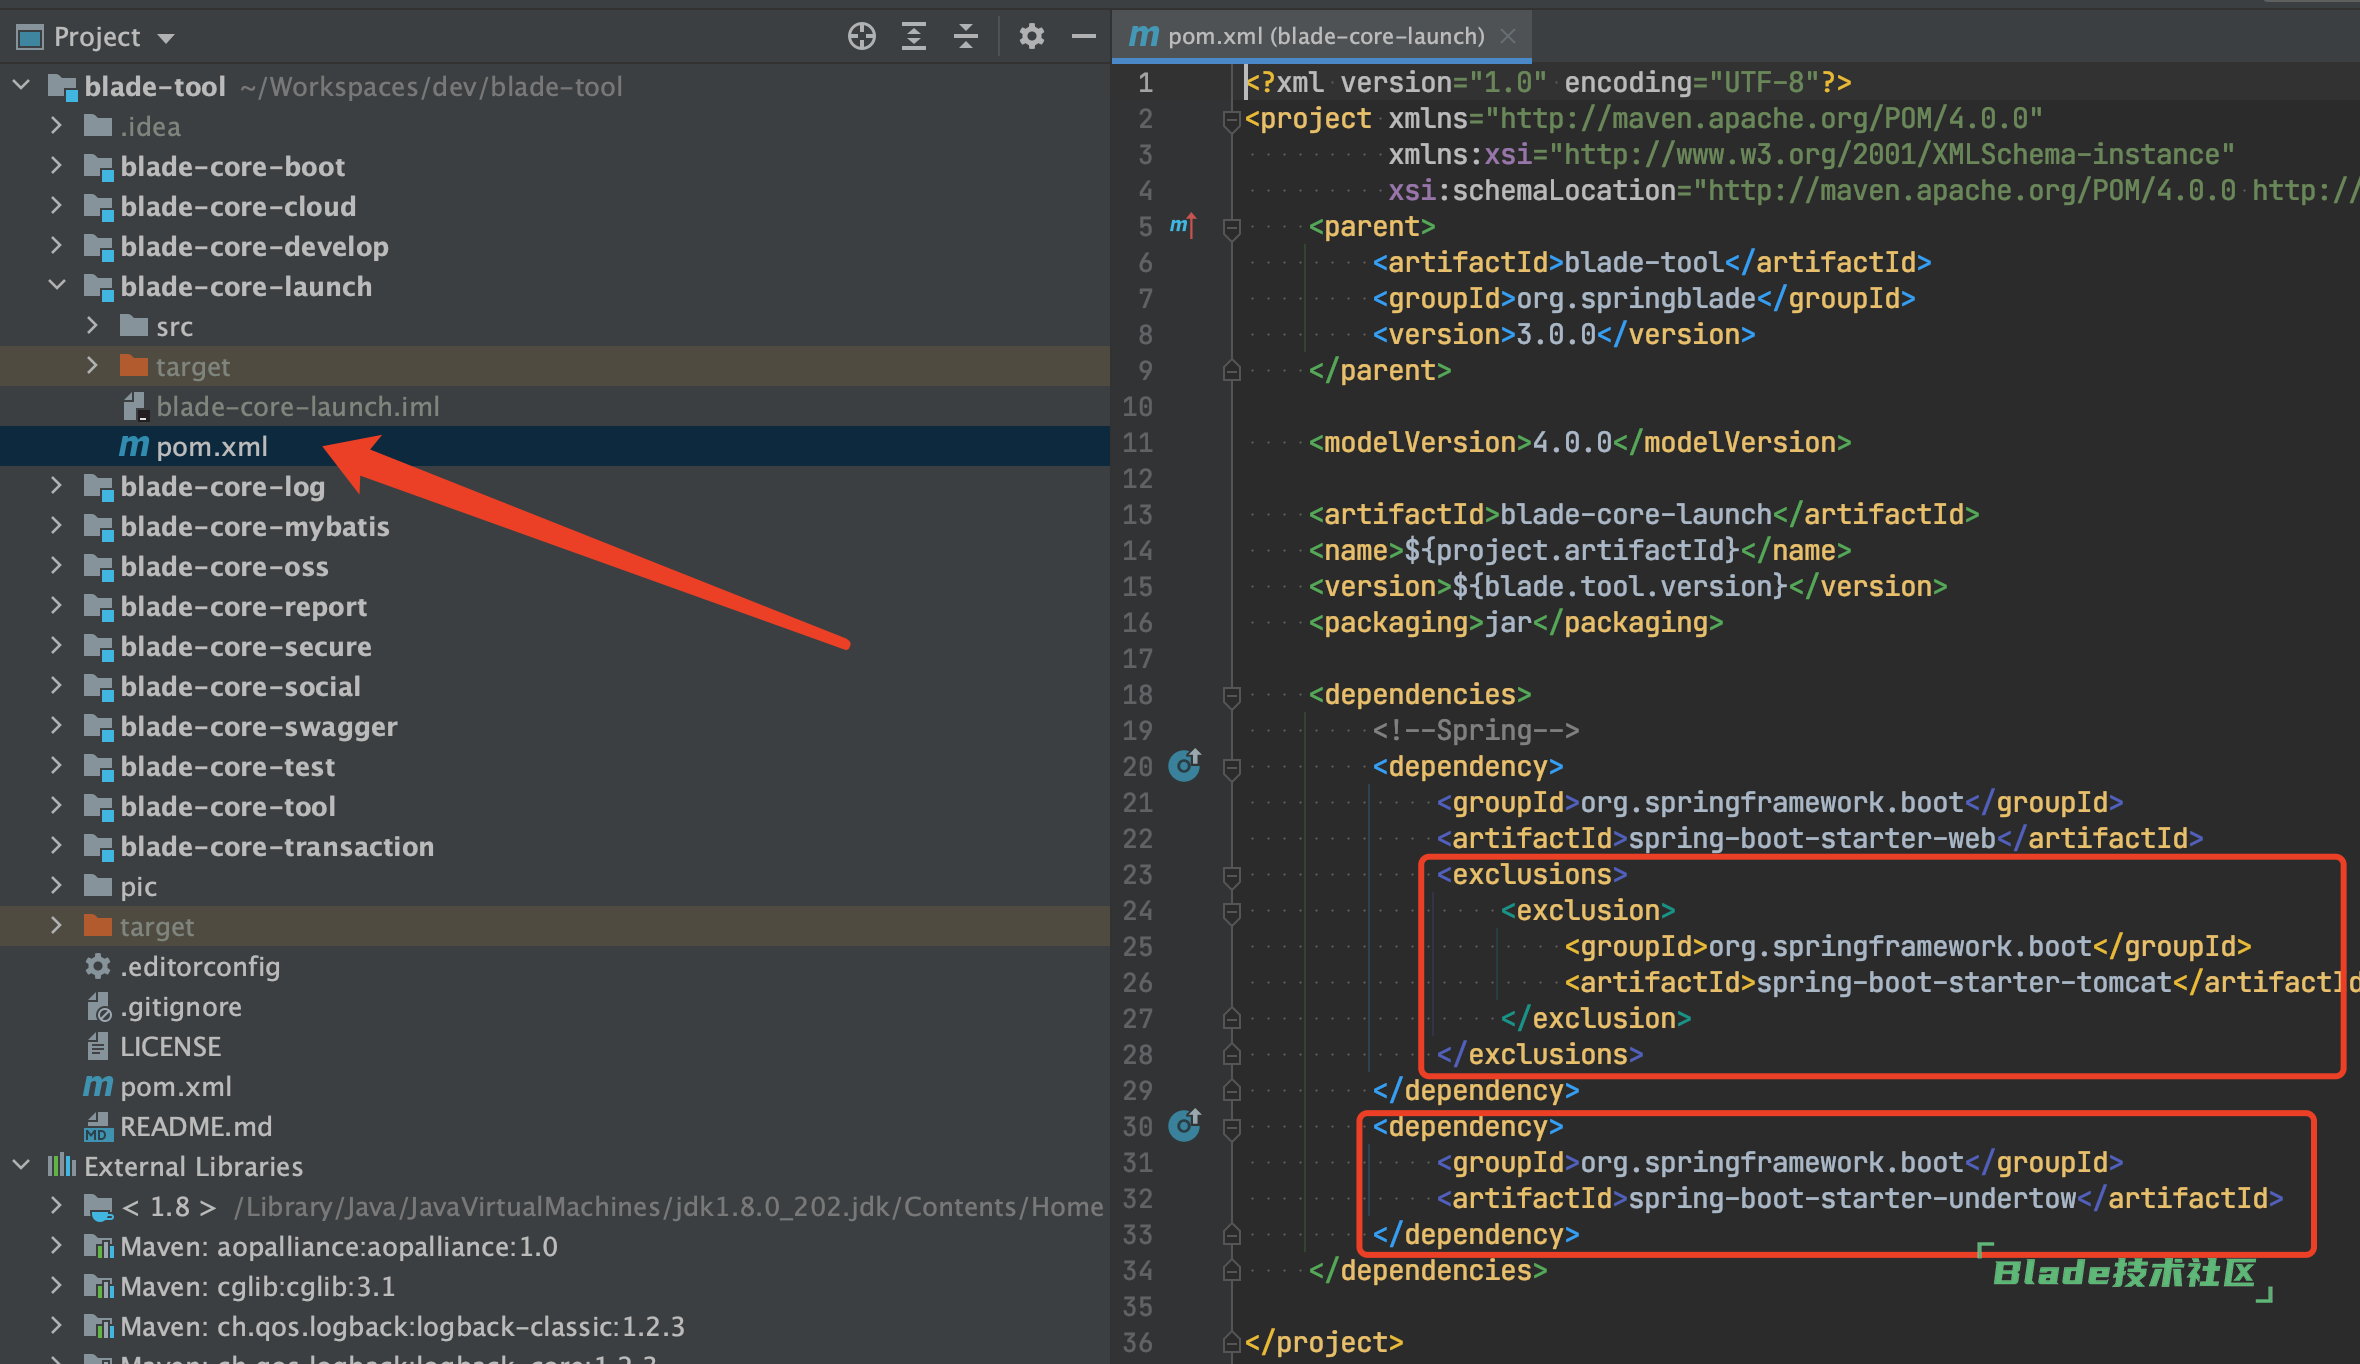Expand the src folder
This screenshot has height=1364, width=2360.
[x=92, y=325]
